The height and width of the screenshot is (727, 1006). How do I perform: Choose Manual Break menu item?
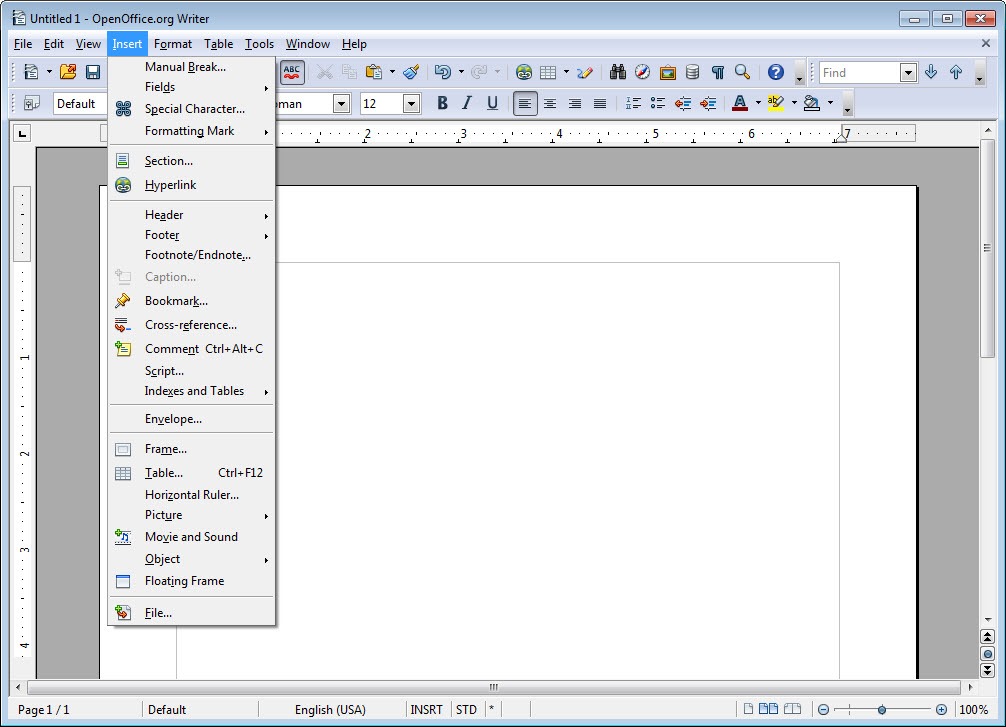(192, 67)
